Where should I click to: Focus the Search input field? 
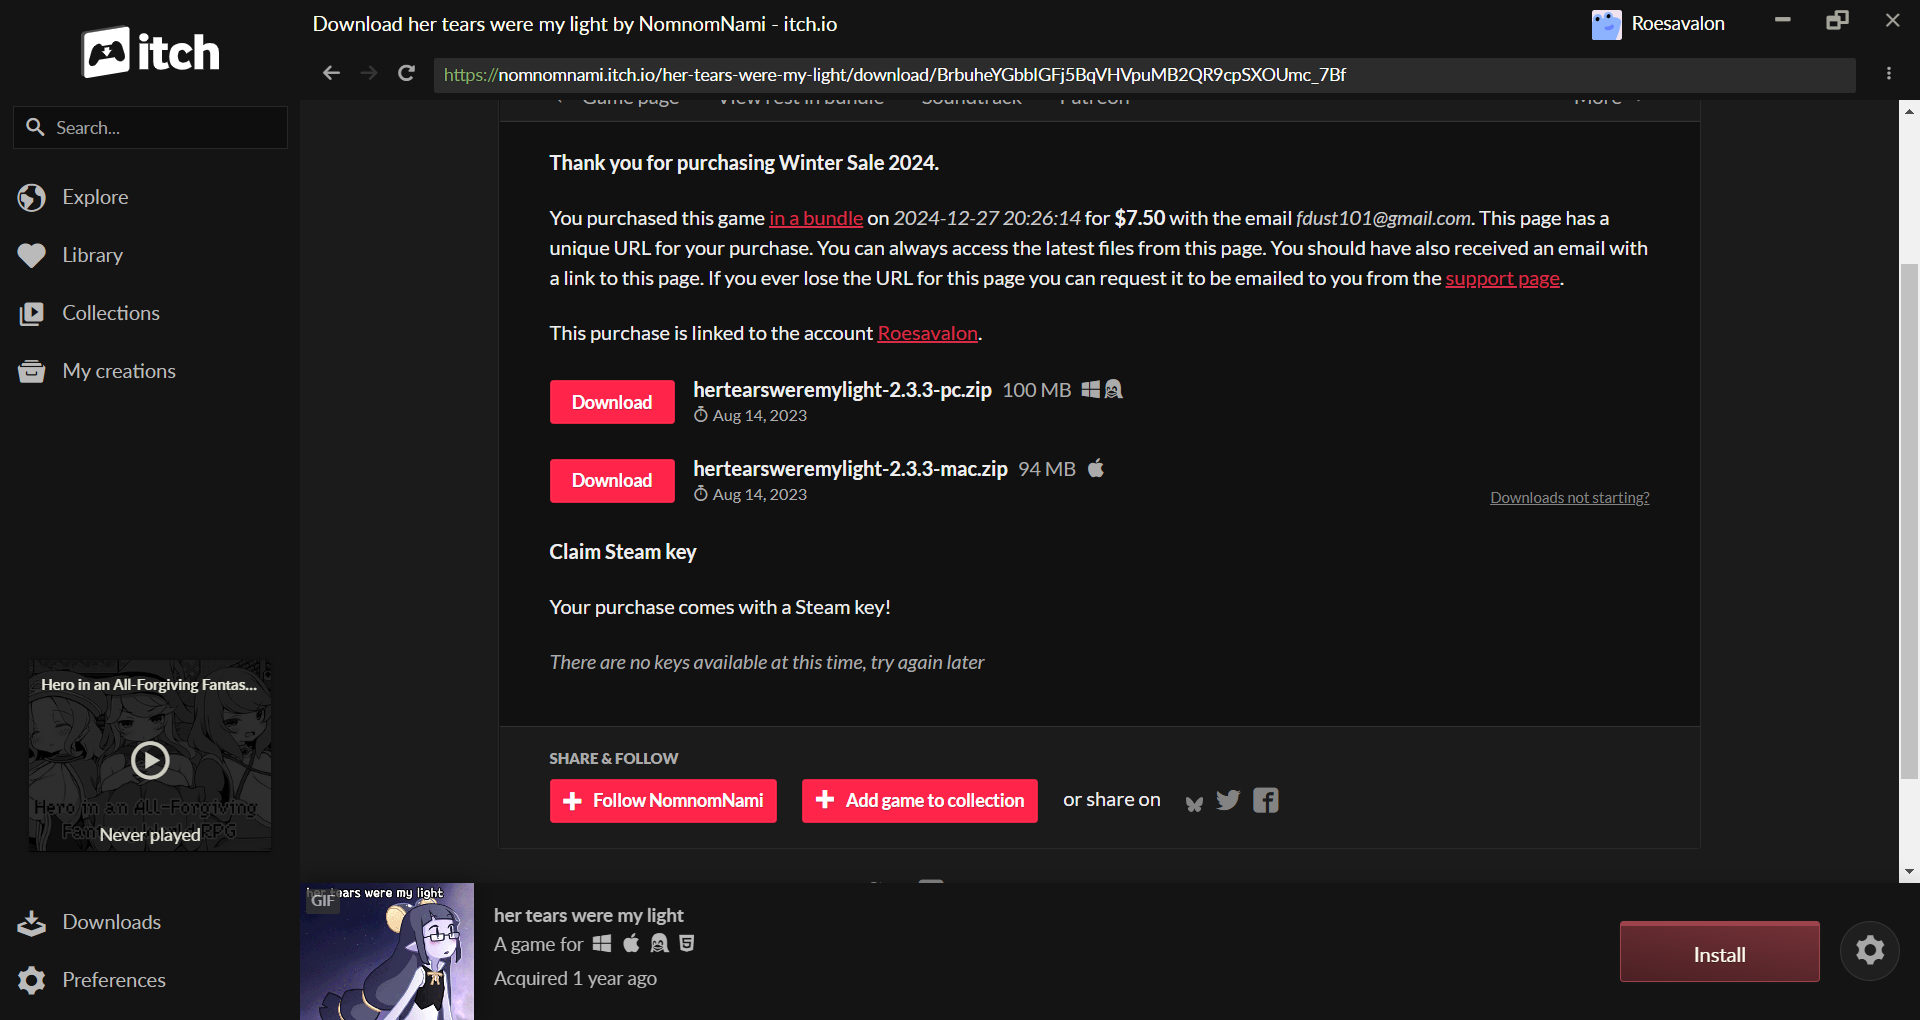(x=150, y=127)
